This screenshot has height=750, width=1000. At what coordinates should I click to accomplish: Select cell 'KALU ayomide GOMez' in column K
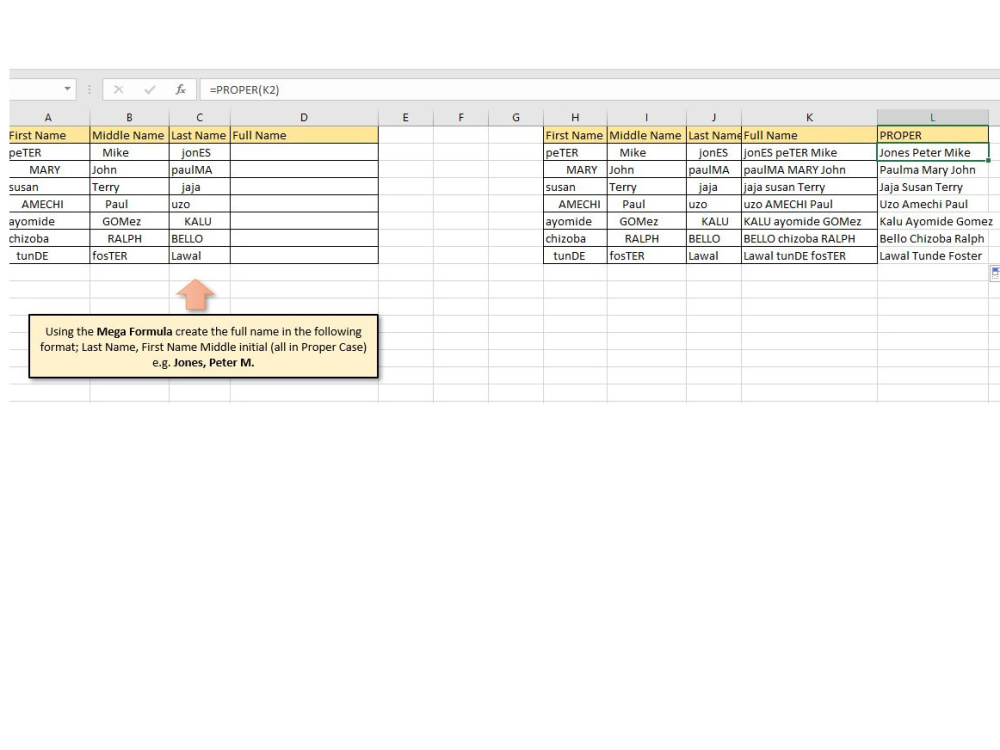coord(809,221)
